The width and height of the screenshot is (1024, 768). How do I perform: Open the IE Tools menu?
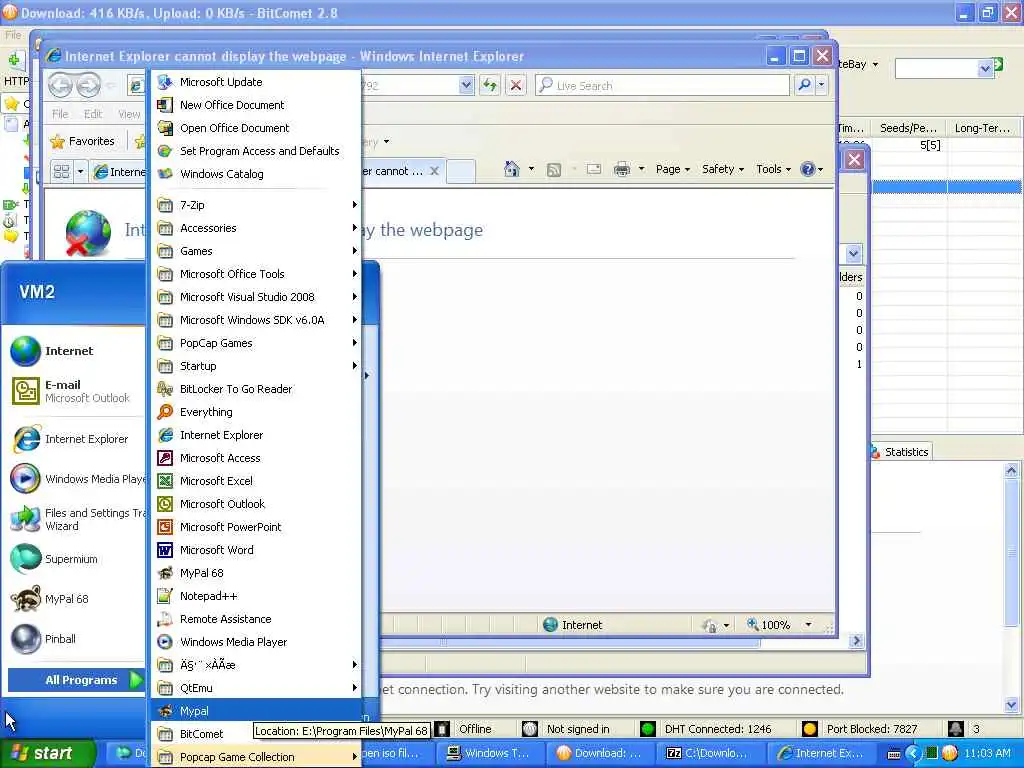[773, 169]
